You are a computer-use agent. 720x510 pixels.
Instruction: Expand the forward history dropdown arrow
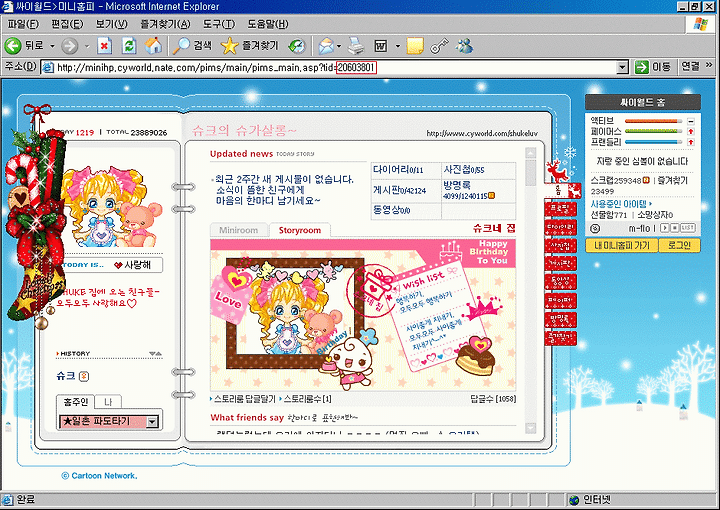[86, 46]
